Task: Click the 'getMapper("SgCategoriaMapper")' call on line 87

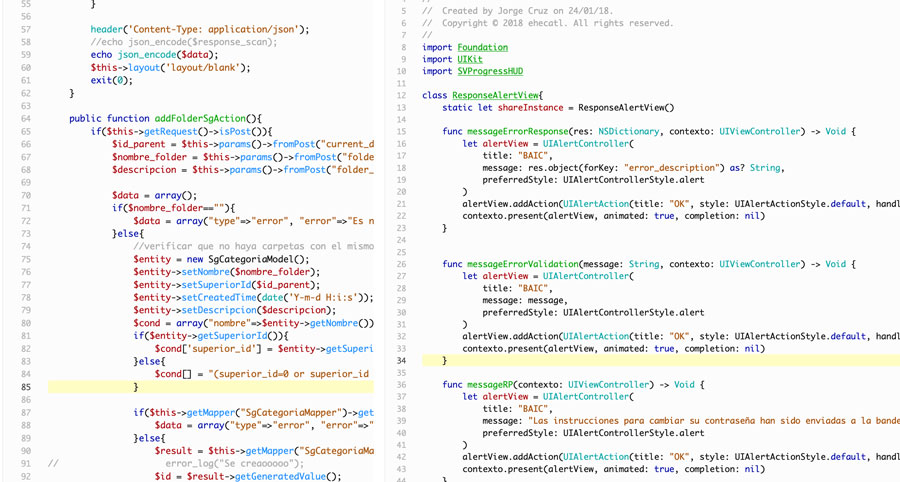Action: pos(264,413)
